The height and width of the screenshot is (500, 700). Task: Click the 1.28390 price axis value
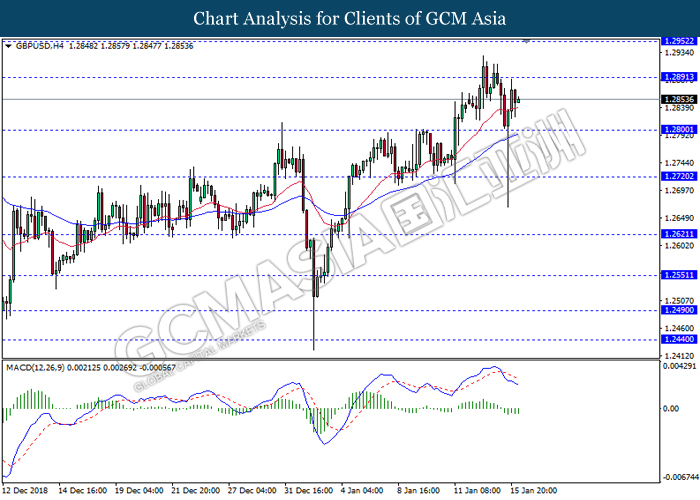tap(679, 108)
